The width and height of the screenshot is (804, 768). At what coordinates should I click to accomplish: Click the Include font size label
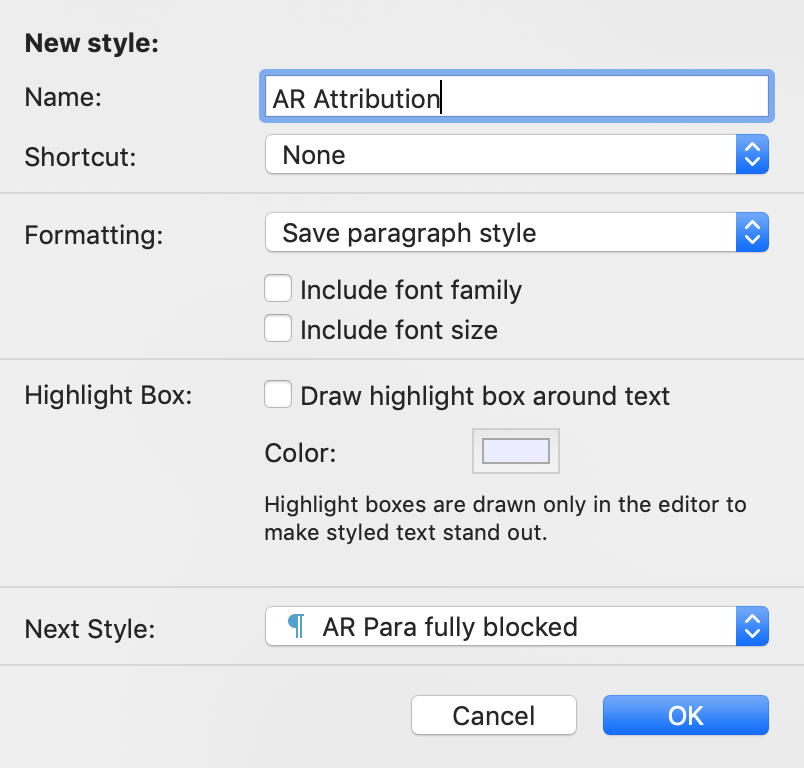[x=399, y=330]
